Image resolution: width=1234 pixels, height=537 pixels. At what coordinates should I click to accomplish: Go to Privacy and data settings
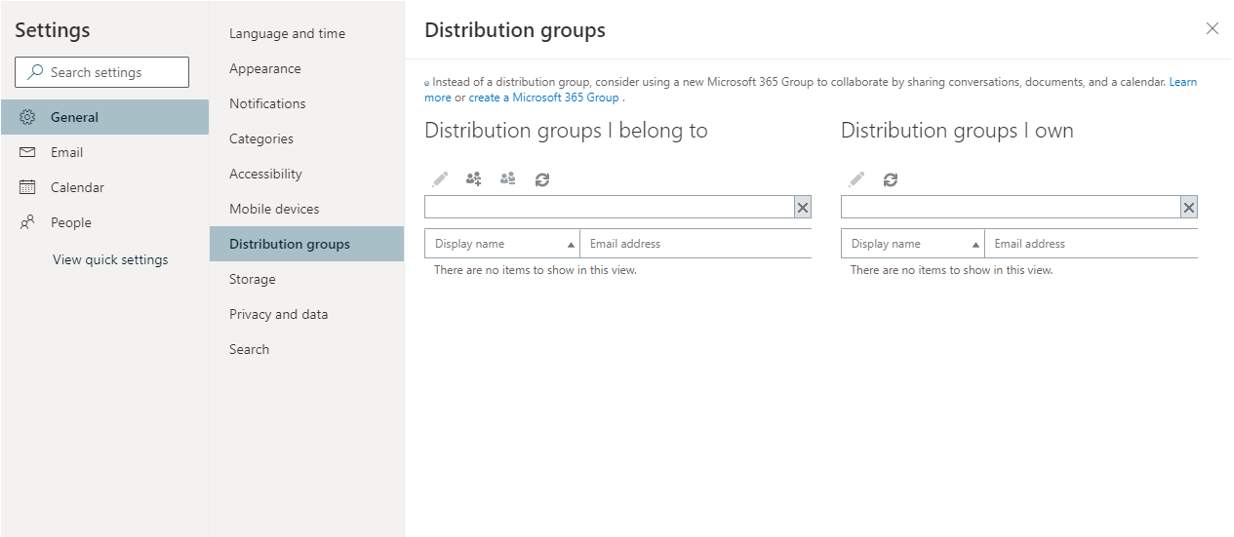(278, 314)
